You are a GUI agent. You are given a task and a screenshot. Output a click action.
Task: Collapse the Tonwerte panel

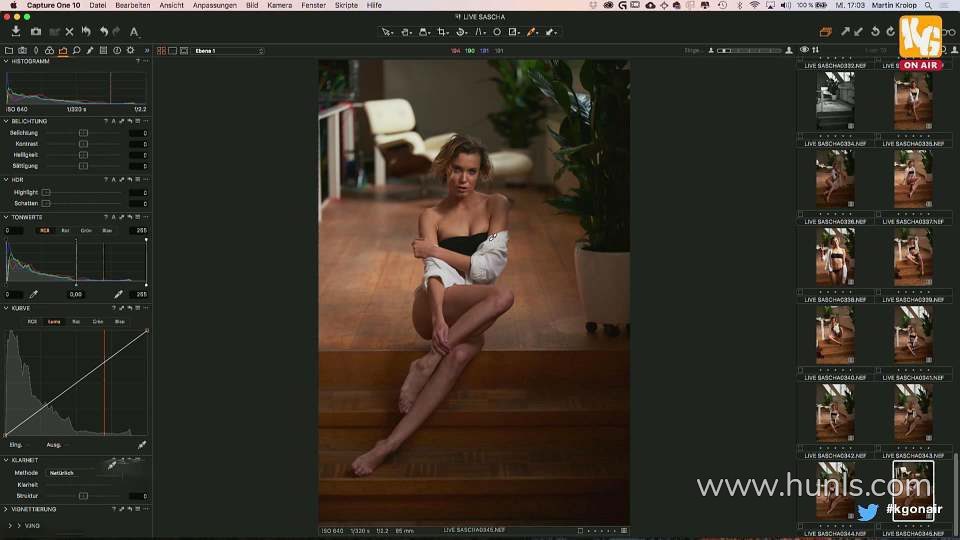tap(6, 217)
